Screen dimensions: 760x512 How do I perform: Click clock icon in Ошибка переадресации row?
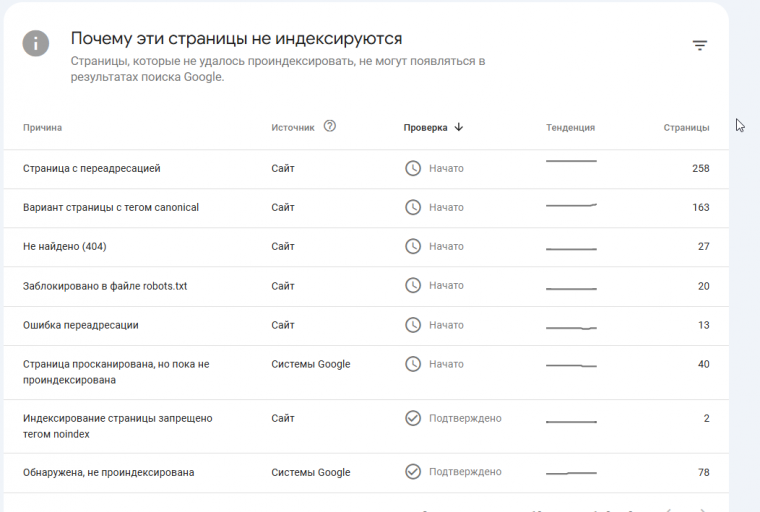pos(413,325)
